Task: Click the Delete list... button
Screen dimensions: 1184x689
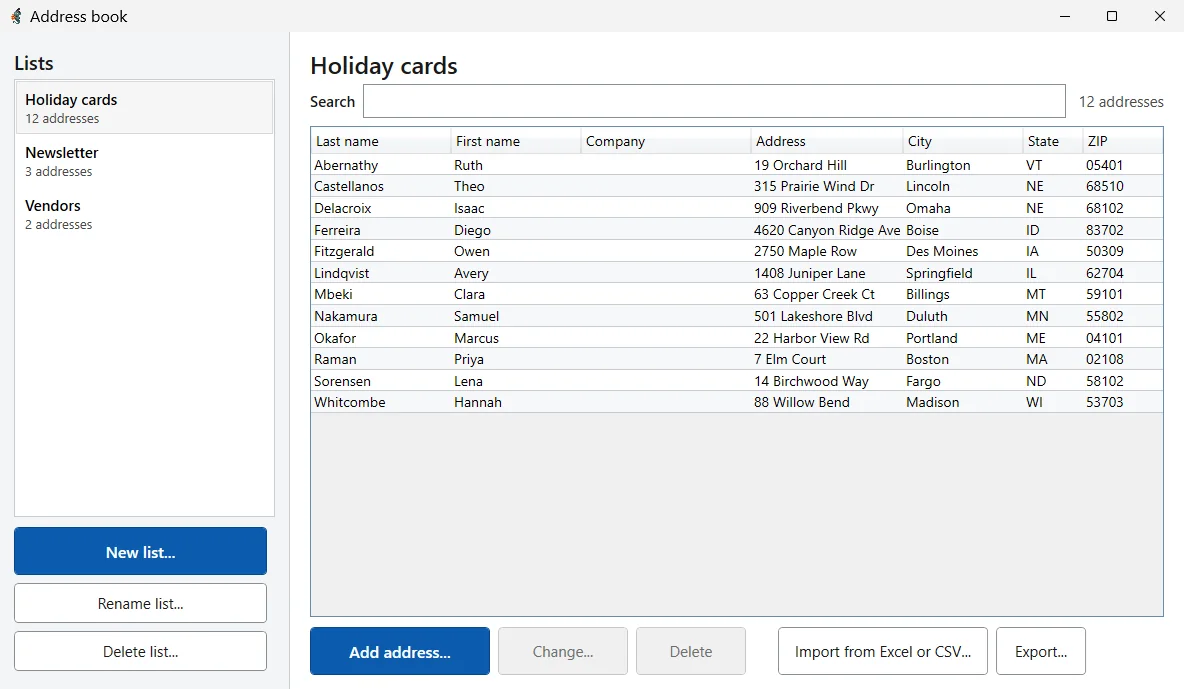Action: click(140, 651)
